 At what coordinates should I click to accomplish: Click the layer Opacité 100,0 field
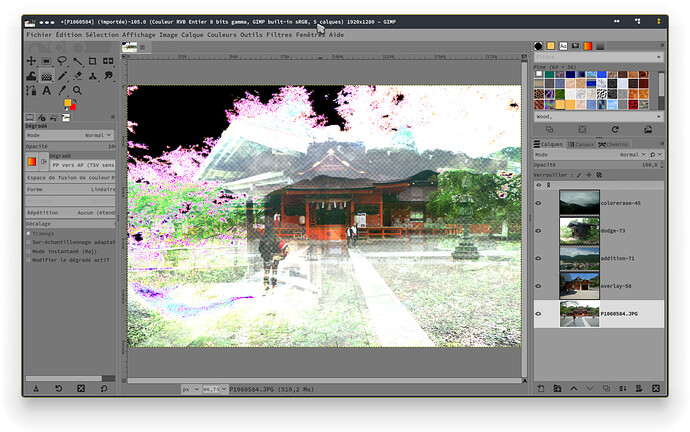(598, 165)
